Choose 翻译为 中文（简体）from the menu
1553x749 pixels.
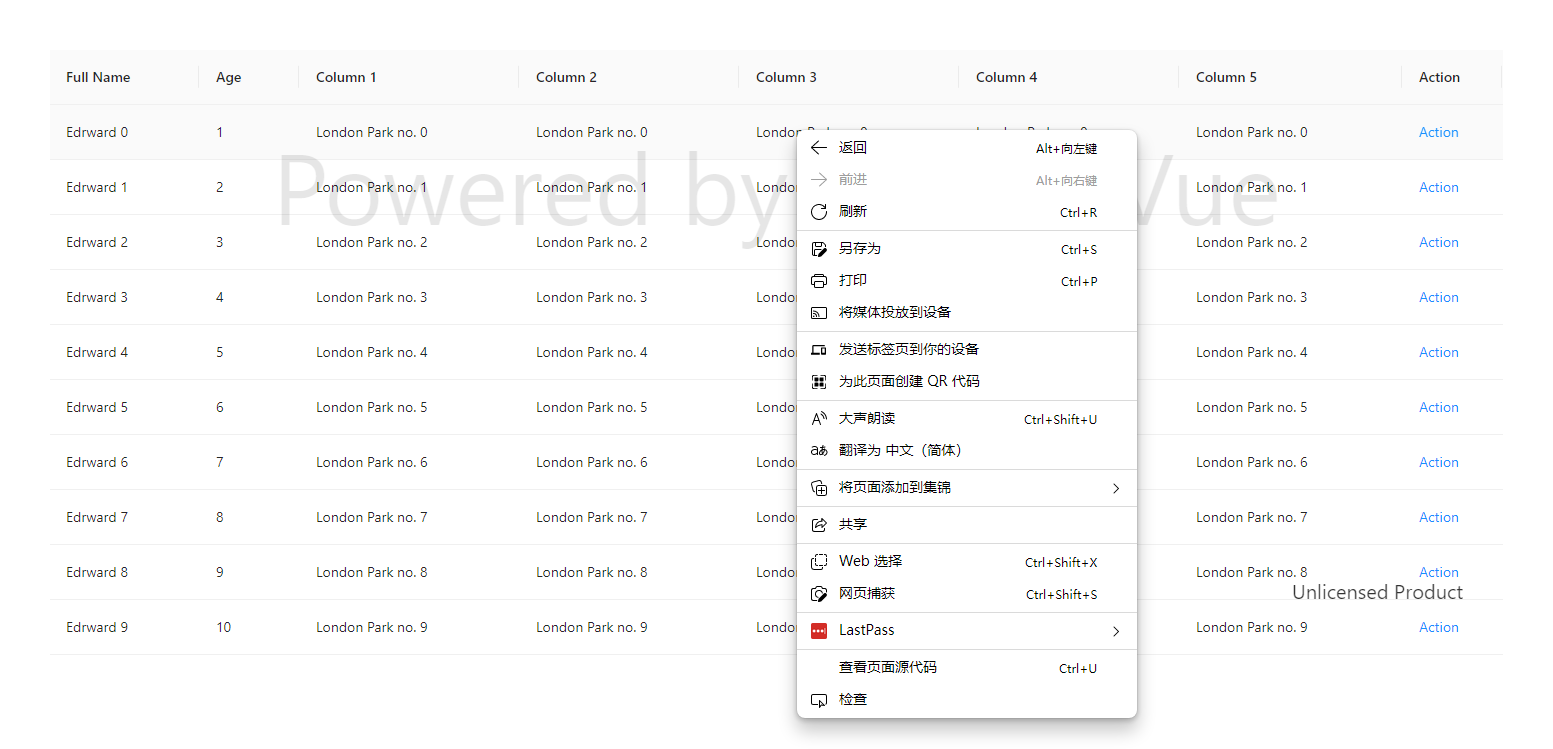click(900, 450)
